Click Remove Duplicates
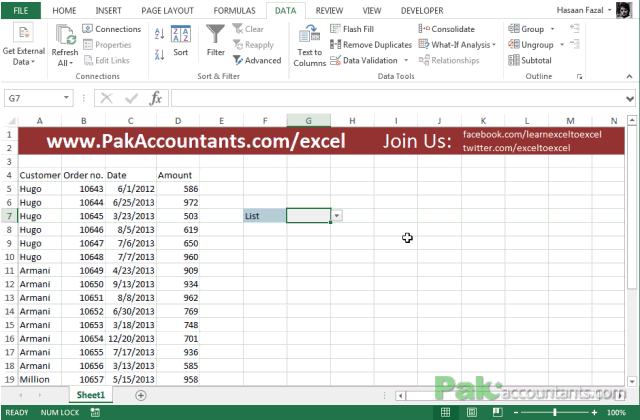Screen dimensions: 640x420 (371, 45)
